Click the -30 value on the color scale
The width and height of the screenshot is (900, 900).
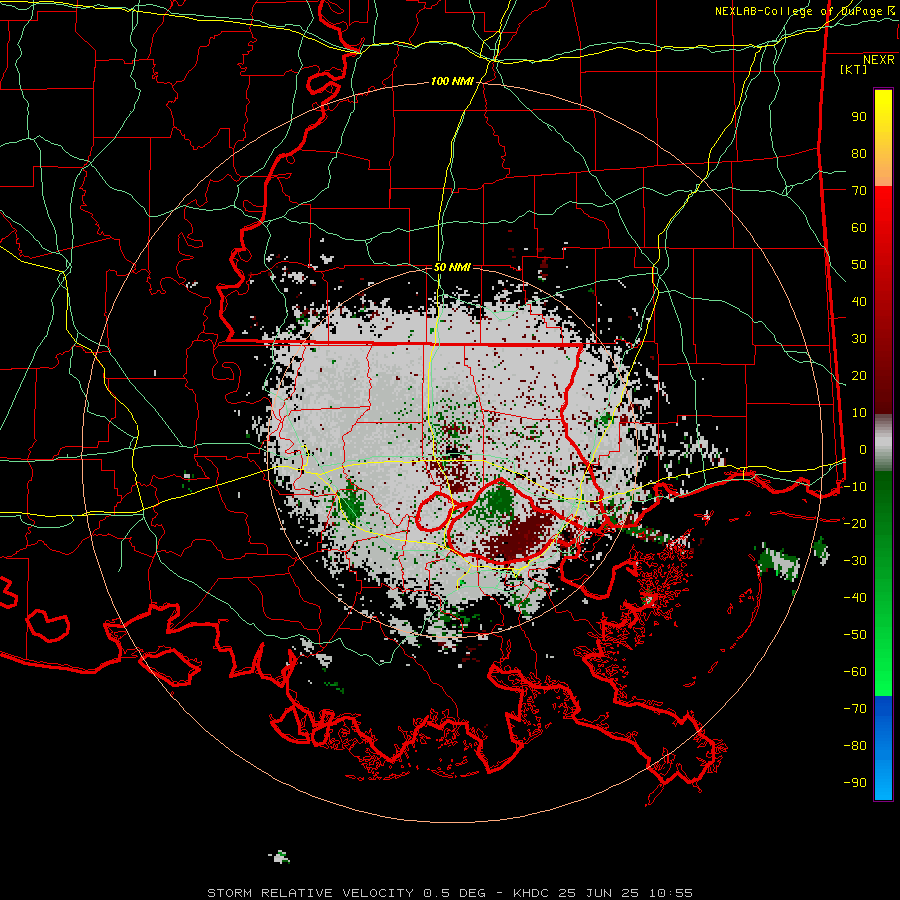point(855,561)
